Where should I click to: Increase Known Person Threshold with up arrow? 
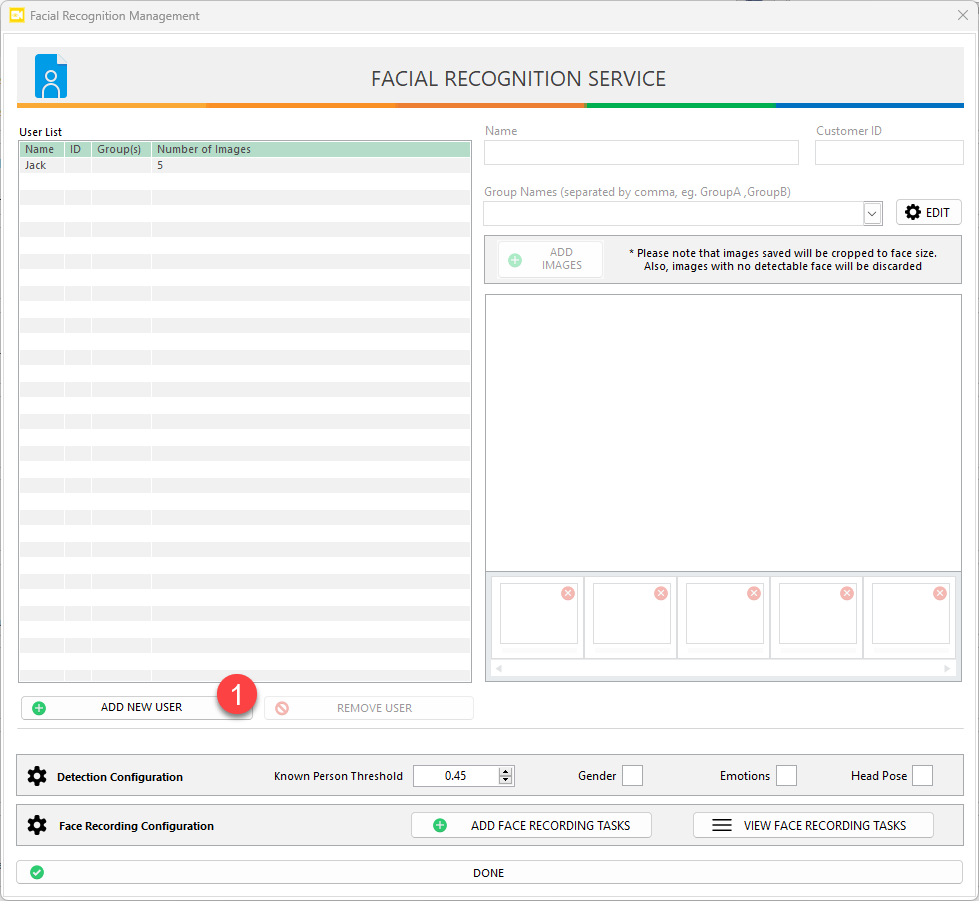[x=506, y=771]
